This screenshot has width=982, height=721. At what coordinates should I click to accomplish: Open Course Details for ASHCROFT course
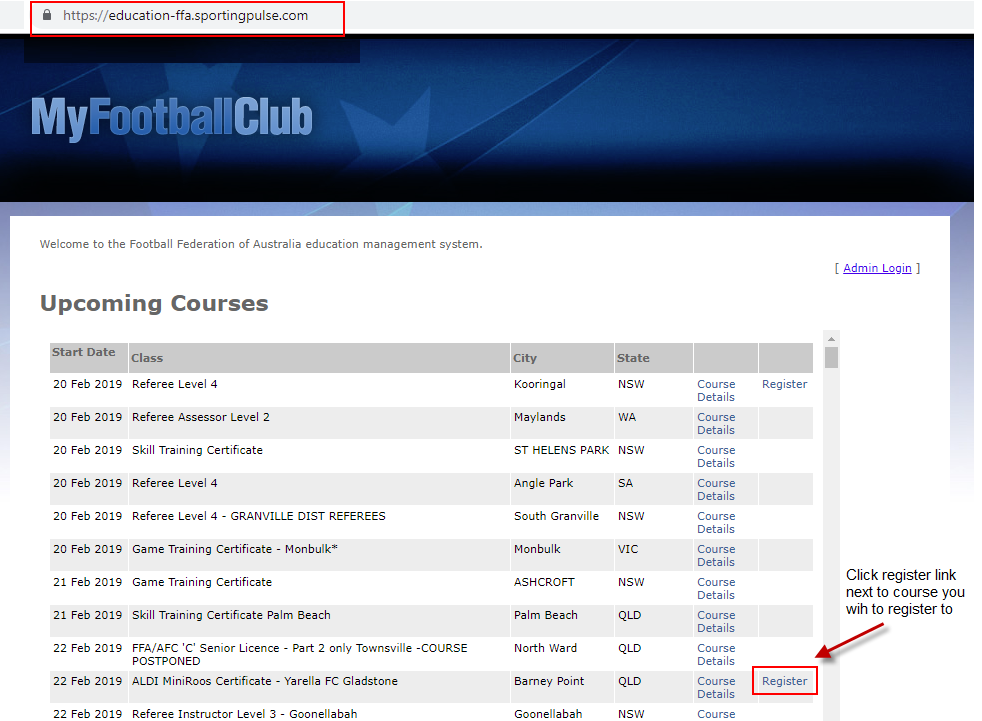pyautogui.click(x=716, y=588)
